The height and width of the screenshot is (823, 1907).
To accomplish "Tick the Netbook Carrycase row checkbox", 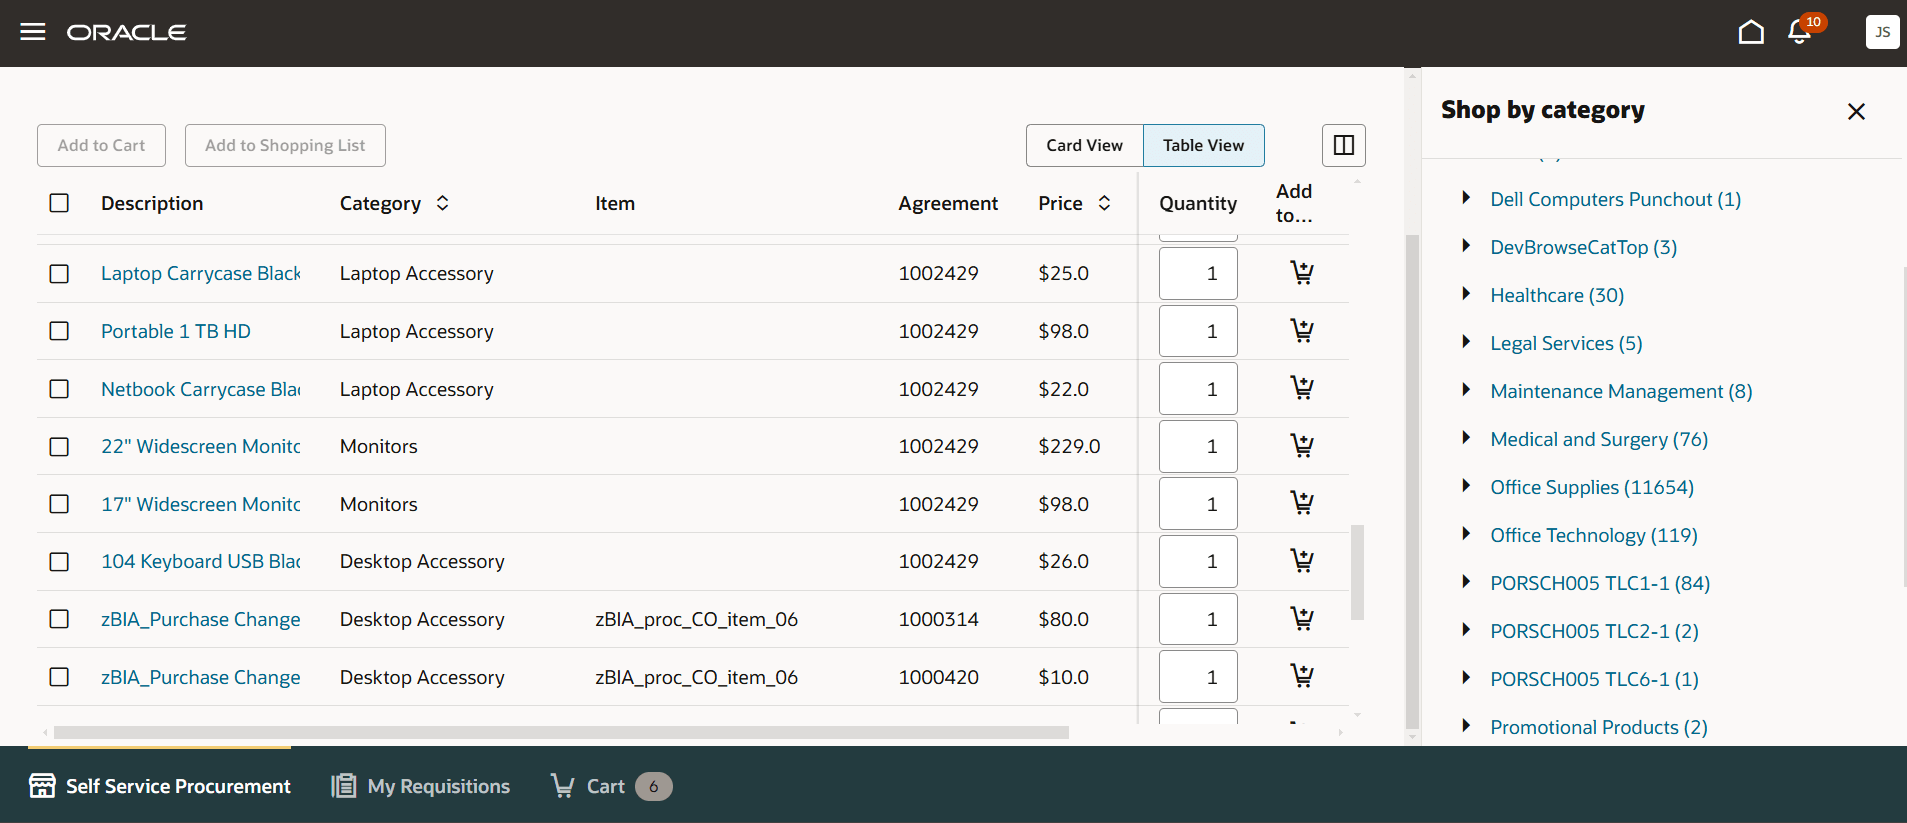I will (60, 389).
